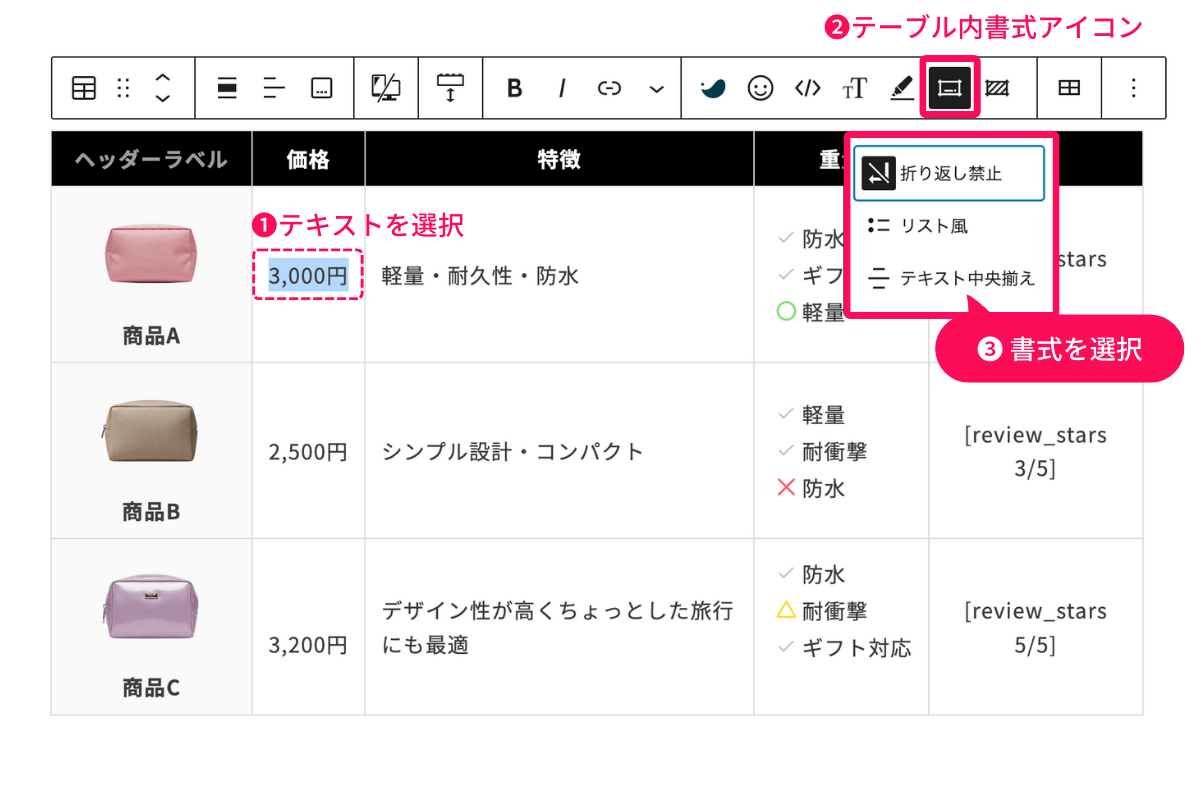Toggle the desktop/mobile visibility icon

(x=386, y=88)
